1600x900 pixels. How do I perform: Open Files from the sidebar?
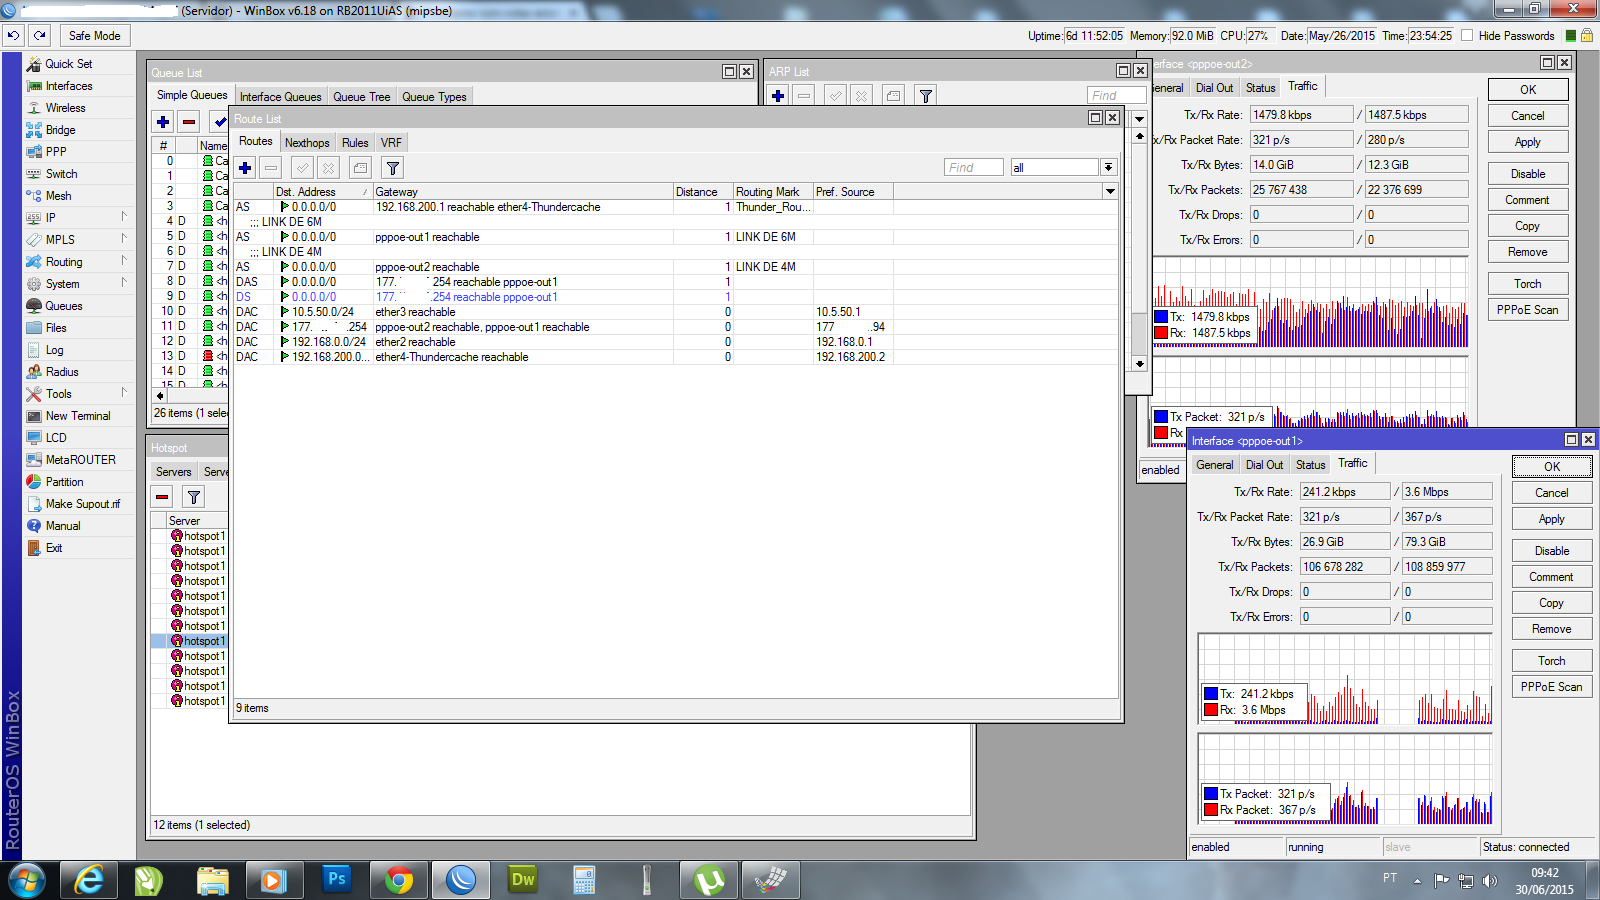pyautogui.click(x=56, y=328)
